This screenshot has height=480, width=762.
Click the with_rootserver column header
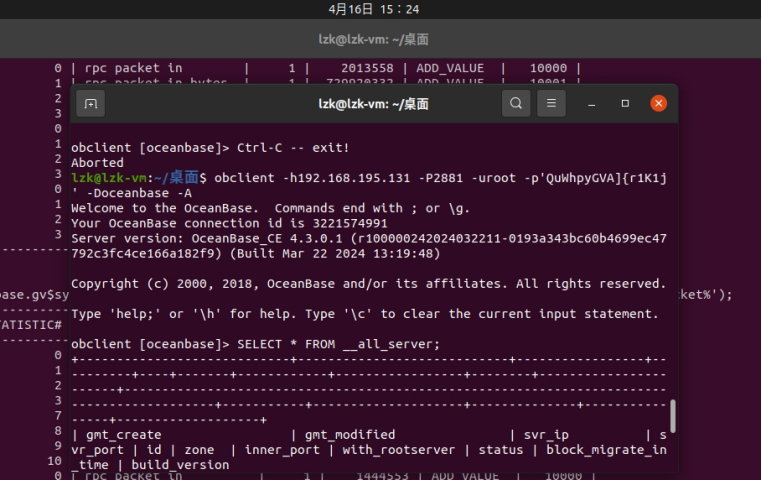point(398,450)
